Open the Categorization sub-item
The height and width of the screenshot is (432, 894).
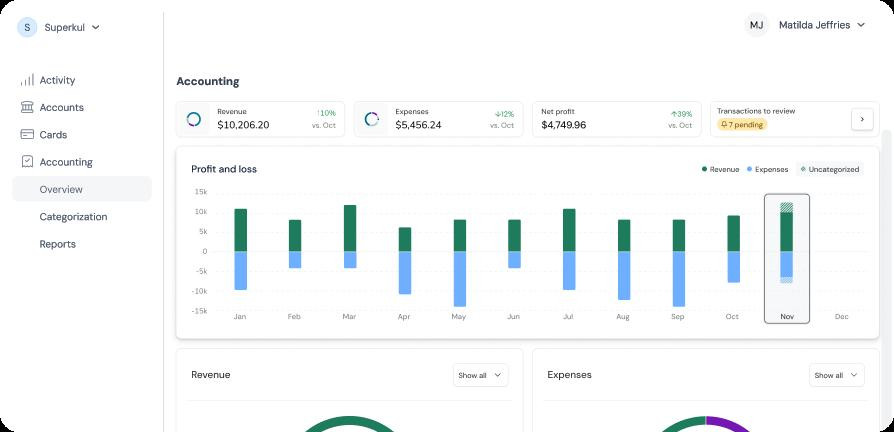pyautogui.click(x=73, y=217)
